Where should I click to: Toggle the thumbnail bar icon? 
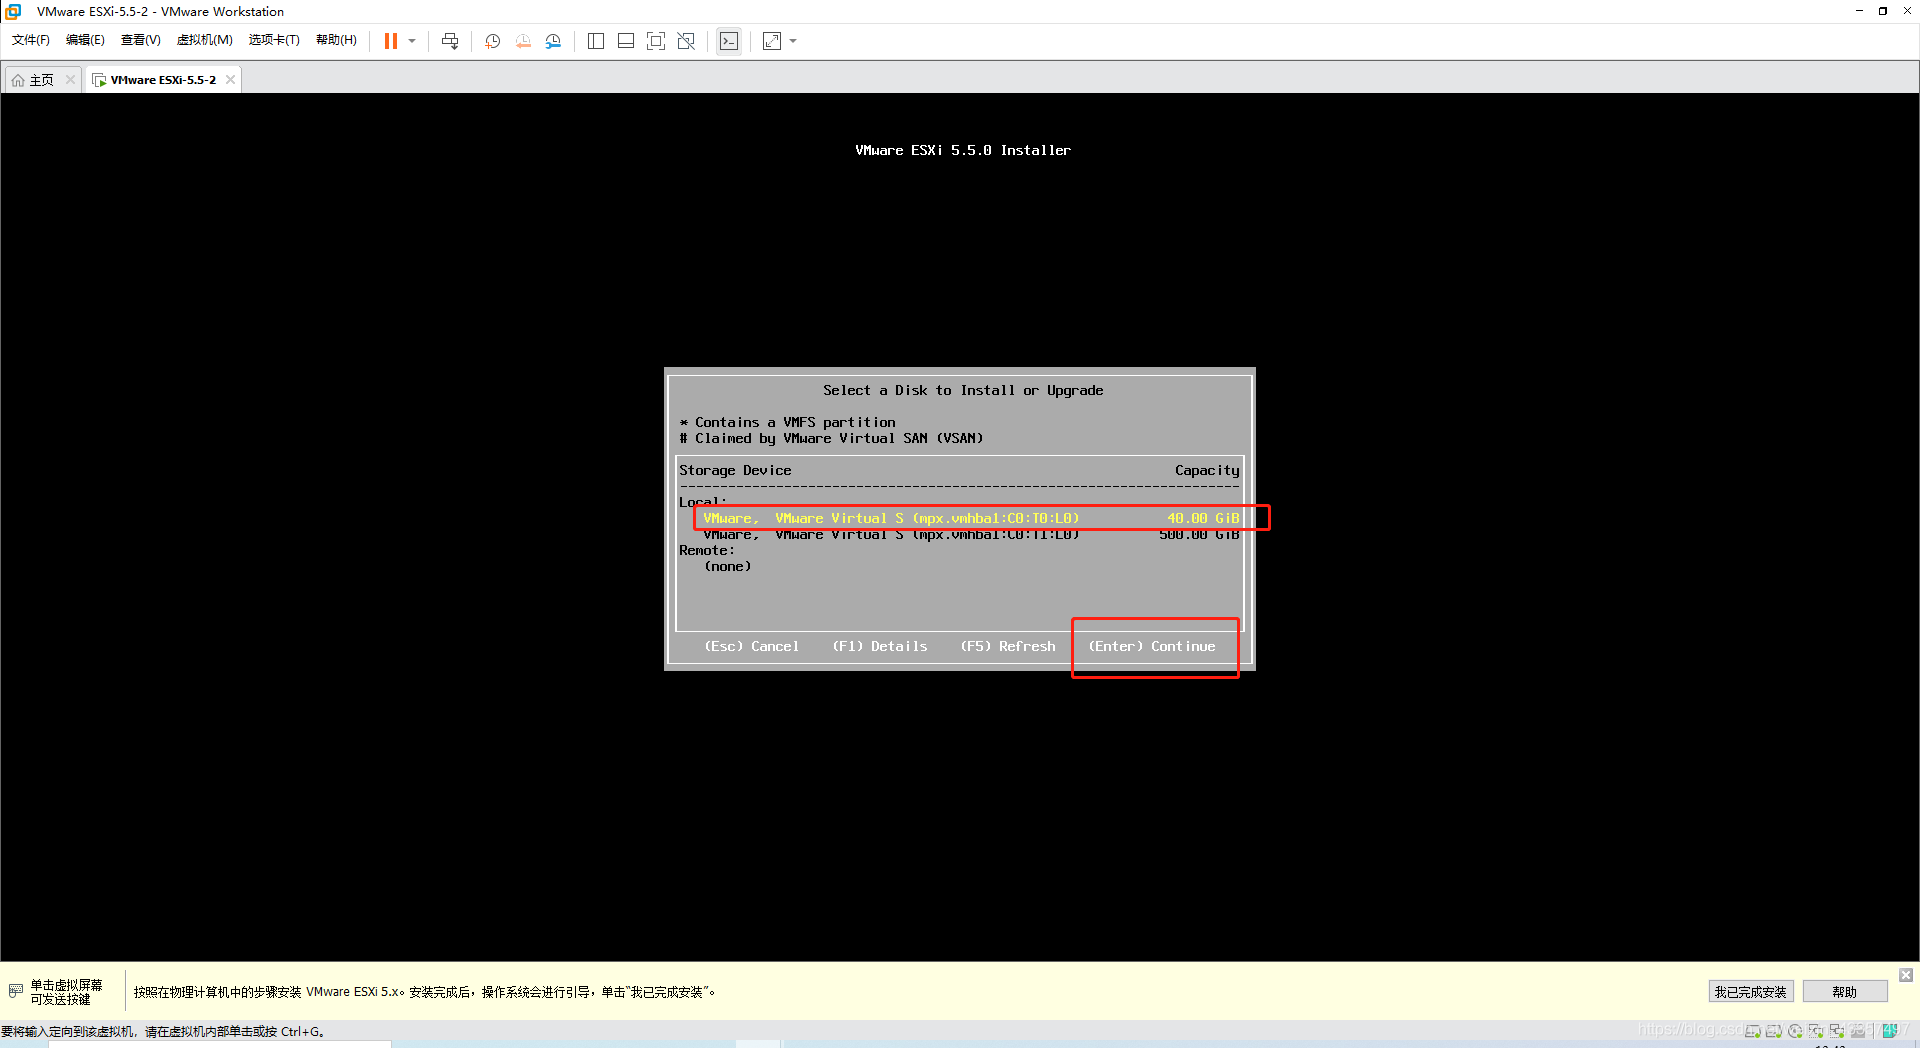pyautogui.click(x=626, y=41)
